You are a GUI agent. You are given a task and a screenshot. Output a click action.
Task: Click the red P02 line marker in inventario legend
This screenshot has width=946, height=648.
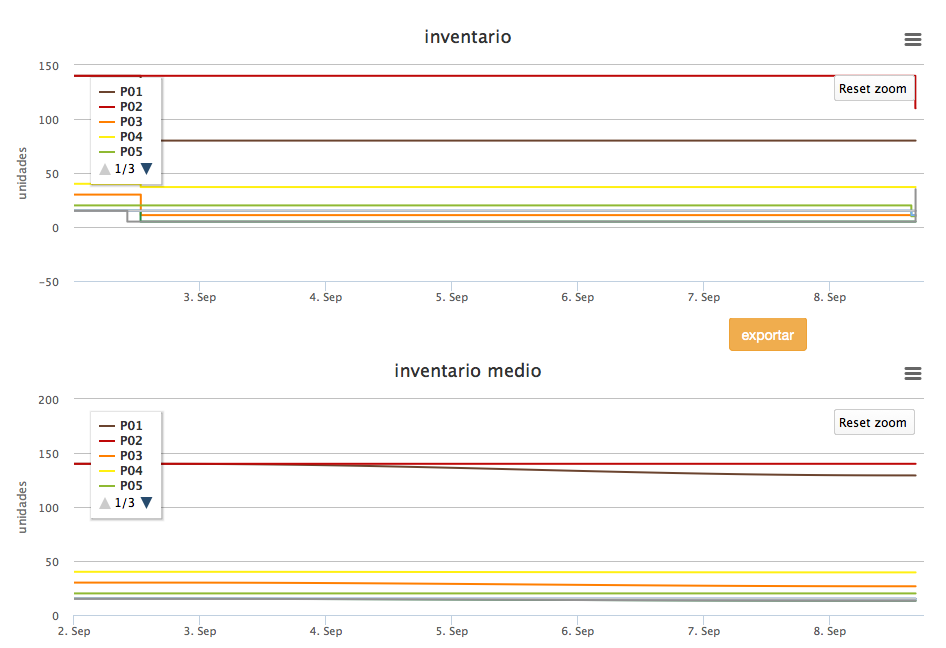pyautogui.click(x=107, y=105)
